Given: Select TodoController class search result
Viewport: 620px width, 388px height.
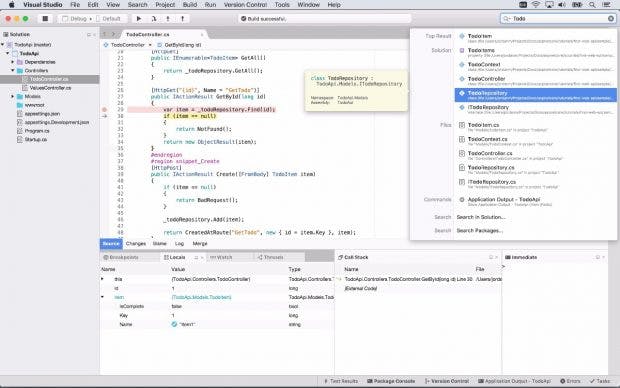Looking at the screenshot, I should coord(536,81).
